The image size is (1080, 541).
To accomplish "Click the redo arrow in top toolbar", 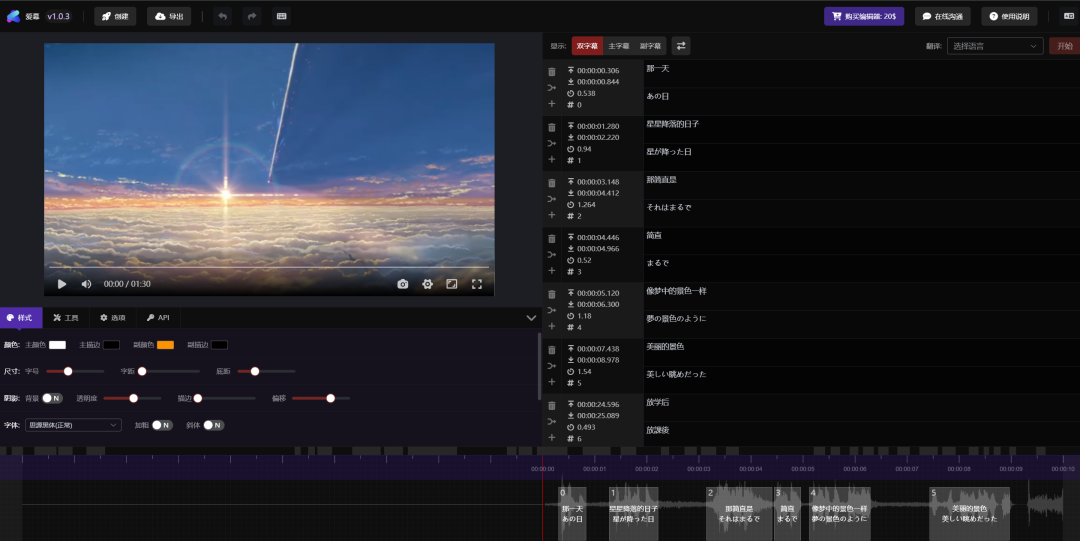I will coord(252,17).
